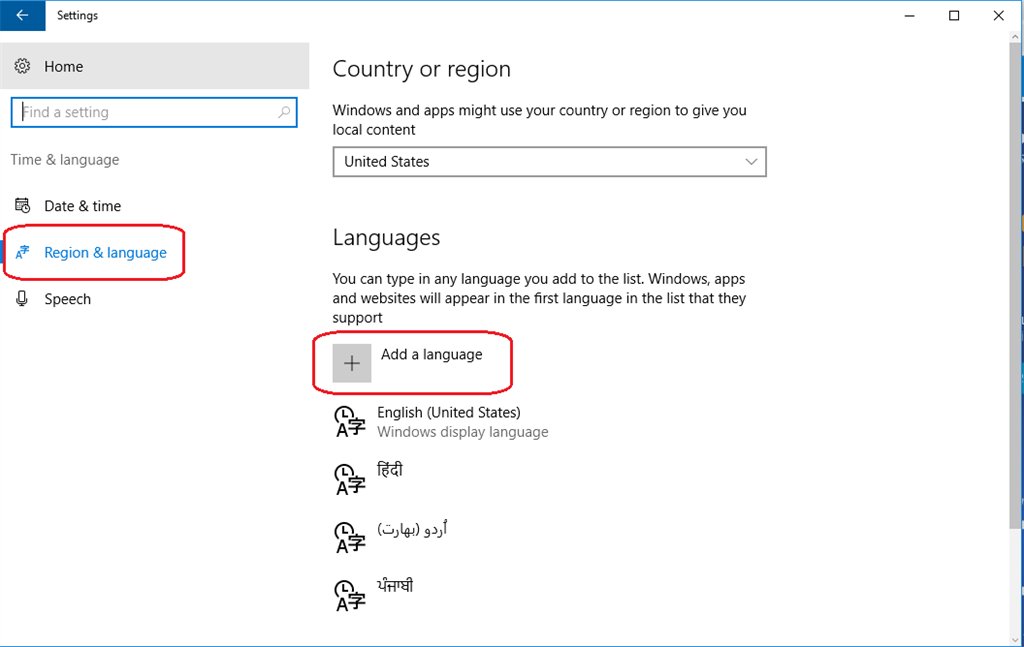1024x647 pixels.
Task: Click inside the Find a setting field
Action: point(150,112)
